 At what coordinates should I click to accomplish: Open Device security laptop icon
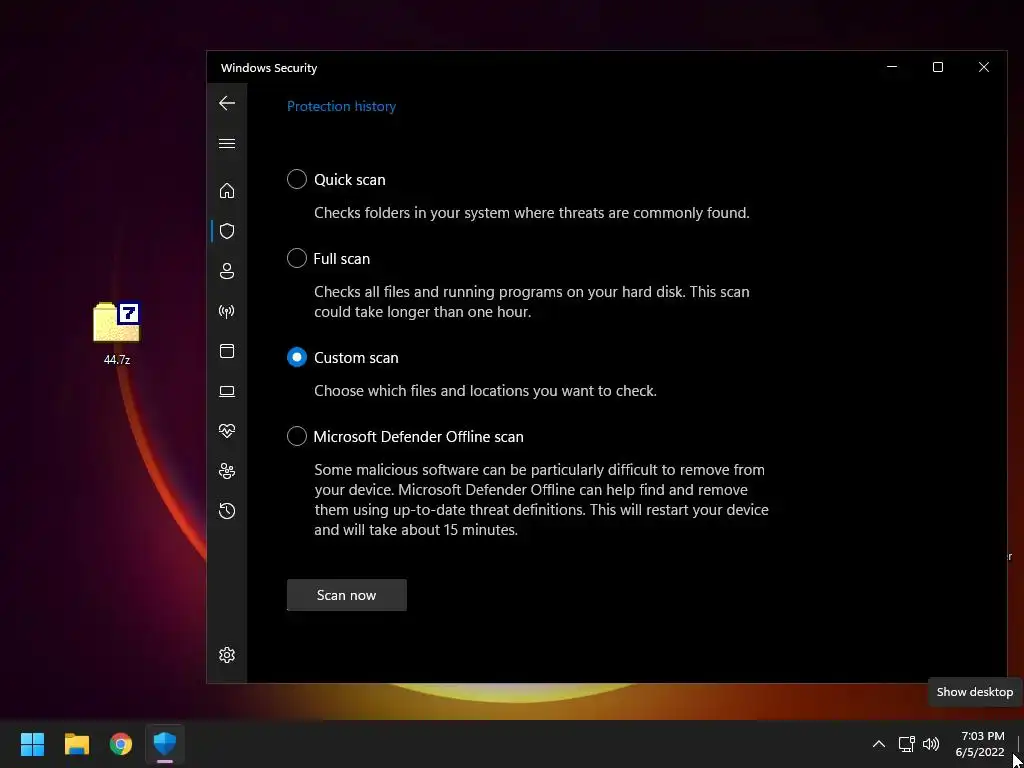point(227,391)
